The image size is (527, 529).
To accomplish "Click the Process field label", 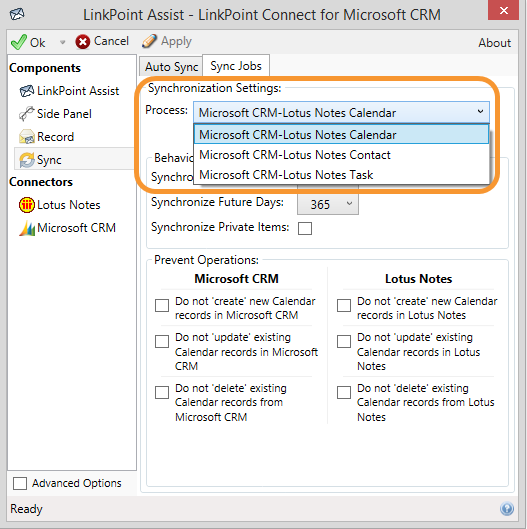I will [166, 110].
